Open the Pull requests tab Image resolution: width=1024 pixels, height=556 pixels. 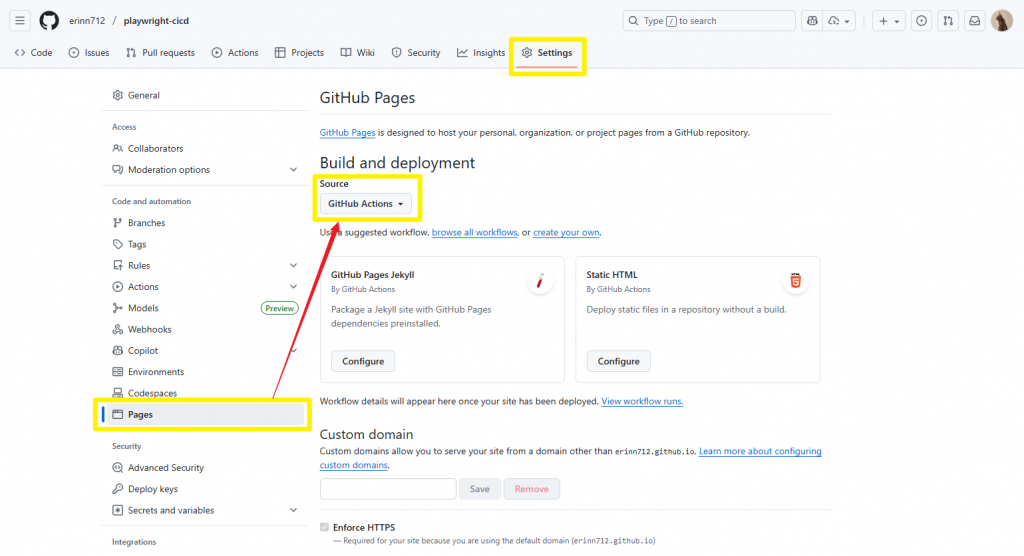160,53
